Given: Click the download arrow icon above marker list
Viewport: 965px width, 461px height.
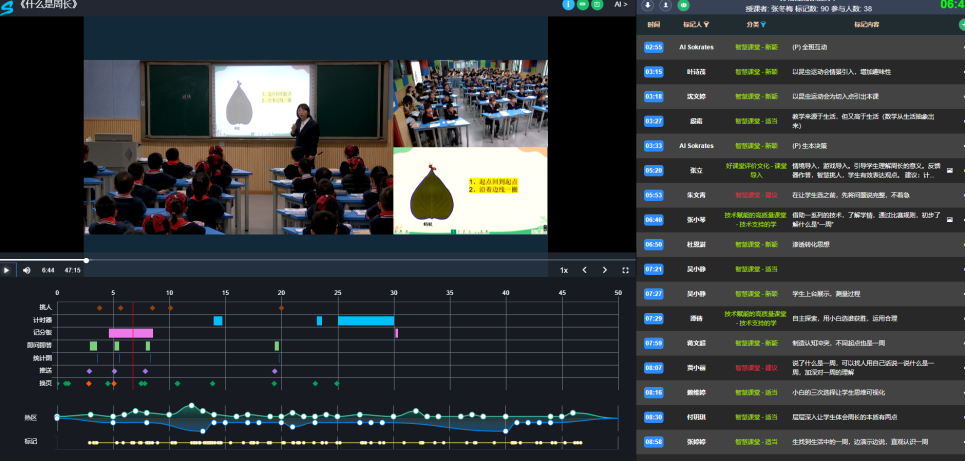Looking at the screenshot, I should click(648, 5).
